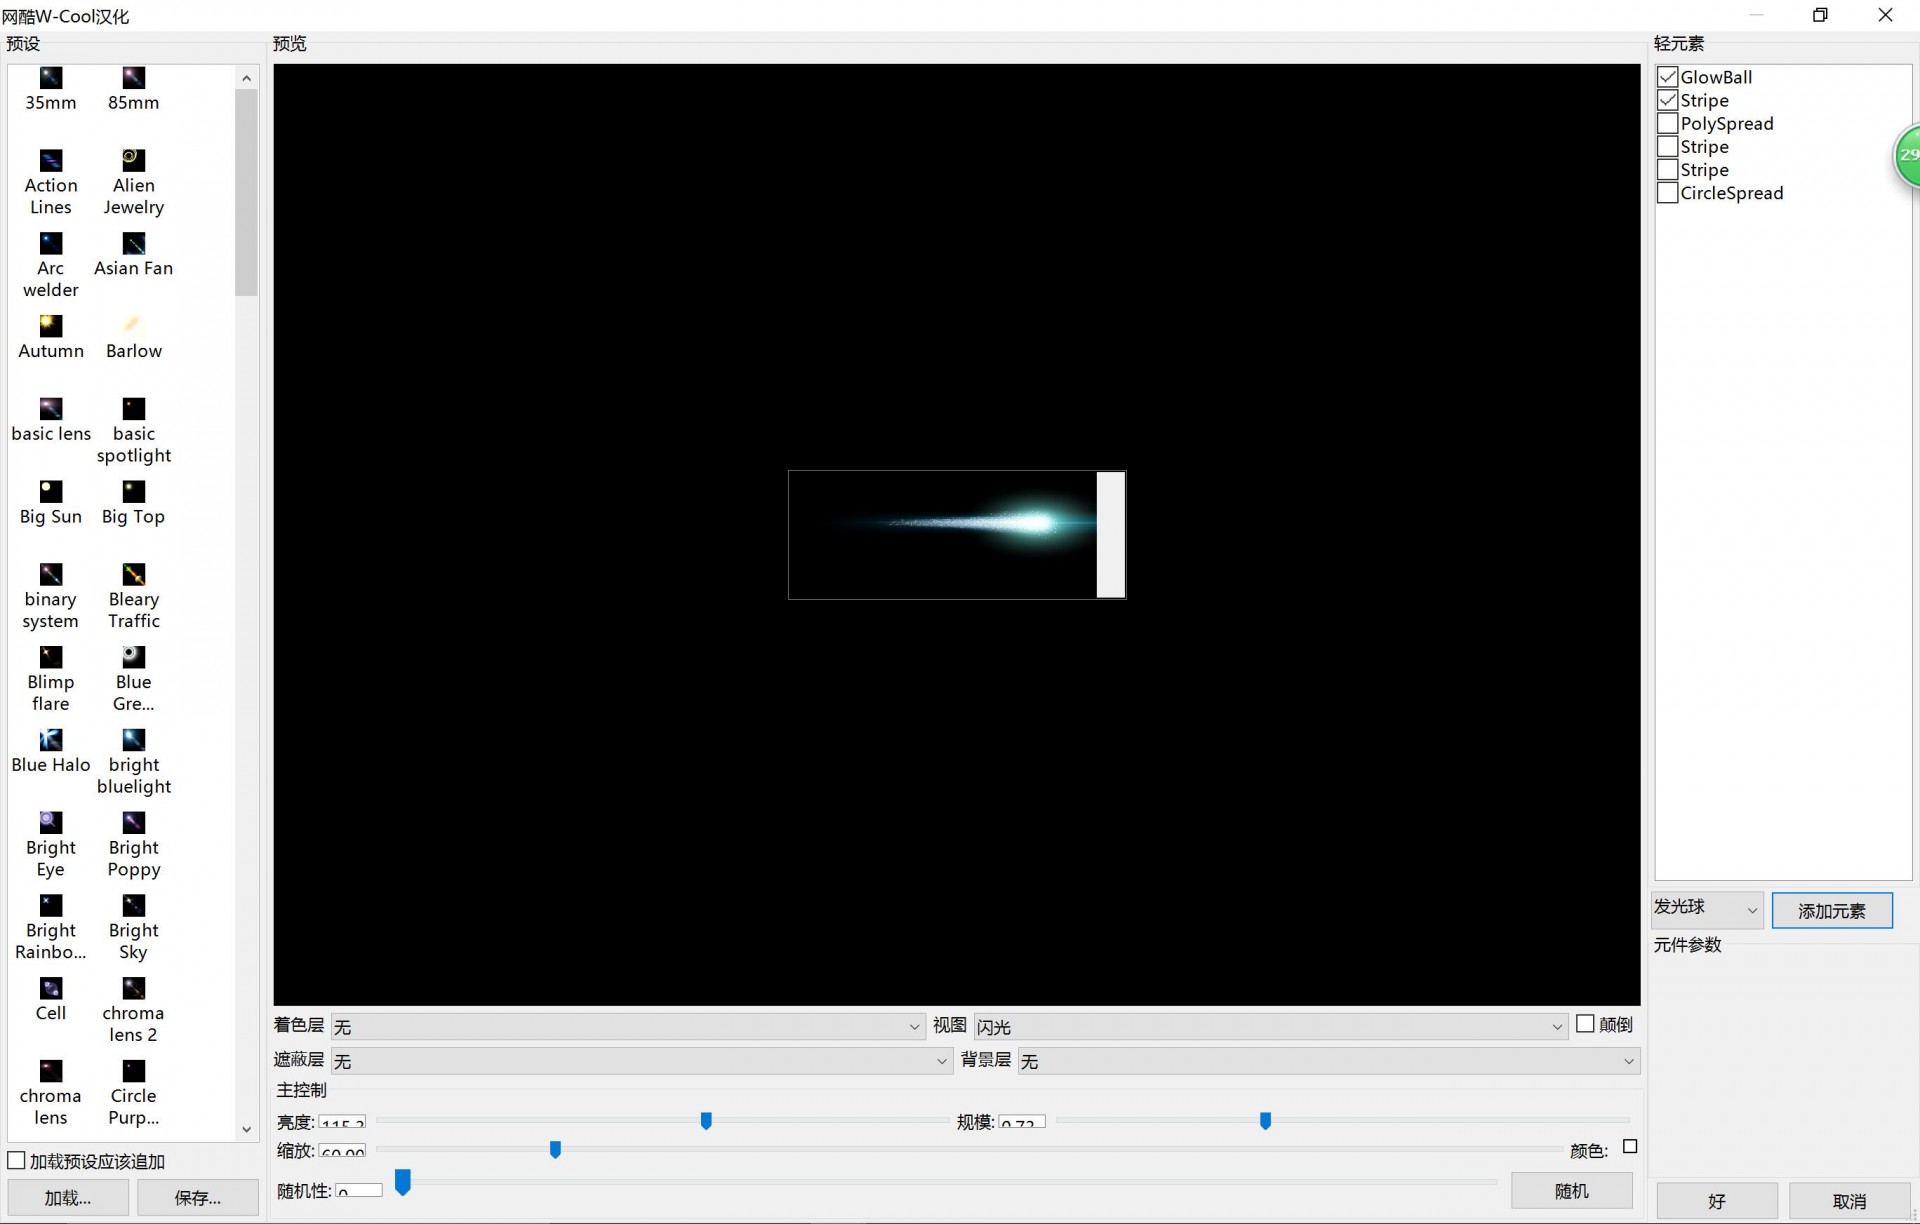Select the Asian Fan preset
Viewport: 1920px width, 1224px height.
133,244
